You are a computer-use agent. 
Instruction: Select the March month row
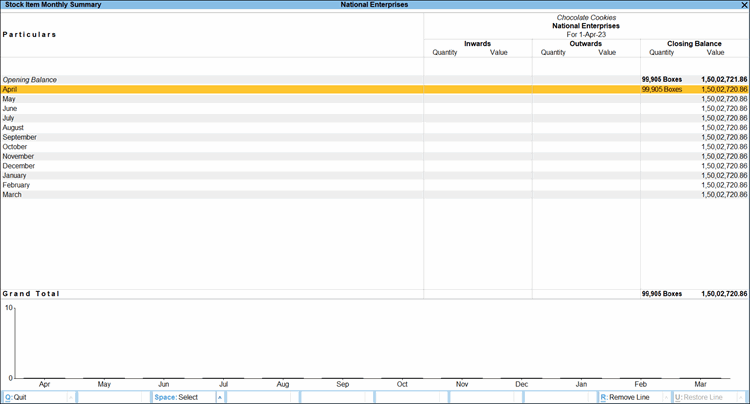375,195
